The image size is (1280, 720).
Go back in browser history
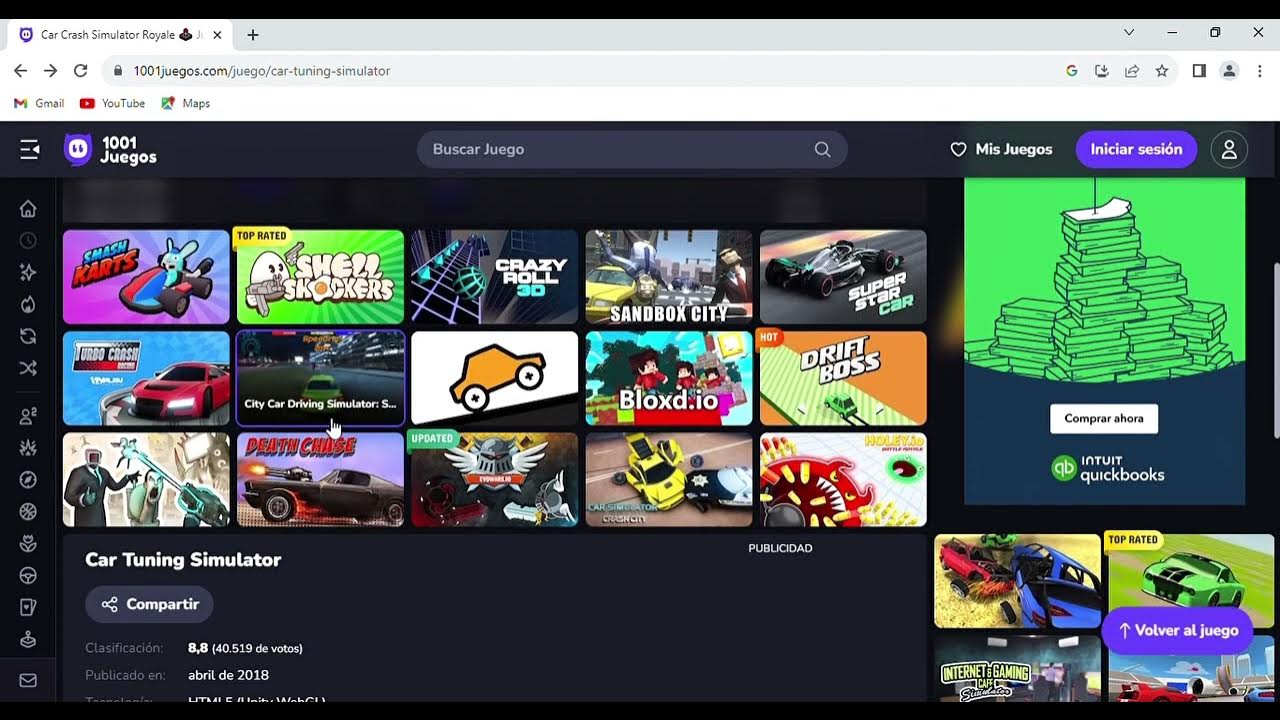tap(20, 71)
